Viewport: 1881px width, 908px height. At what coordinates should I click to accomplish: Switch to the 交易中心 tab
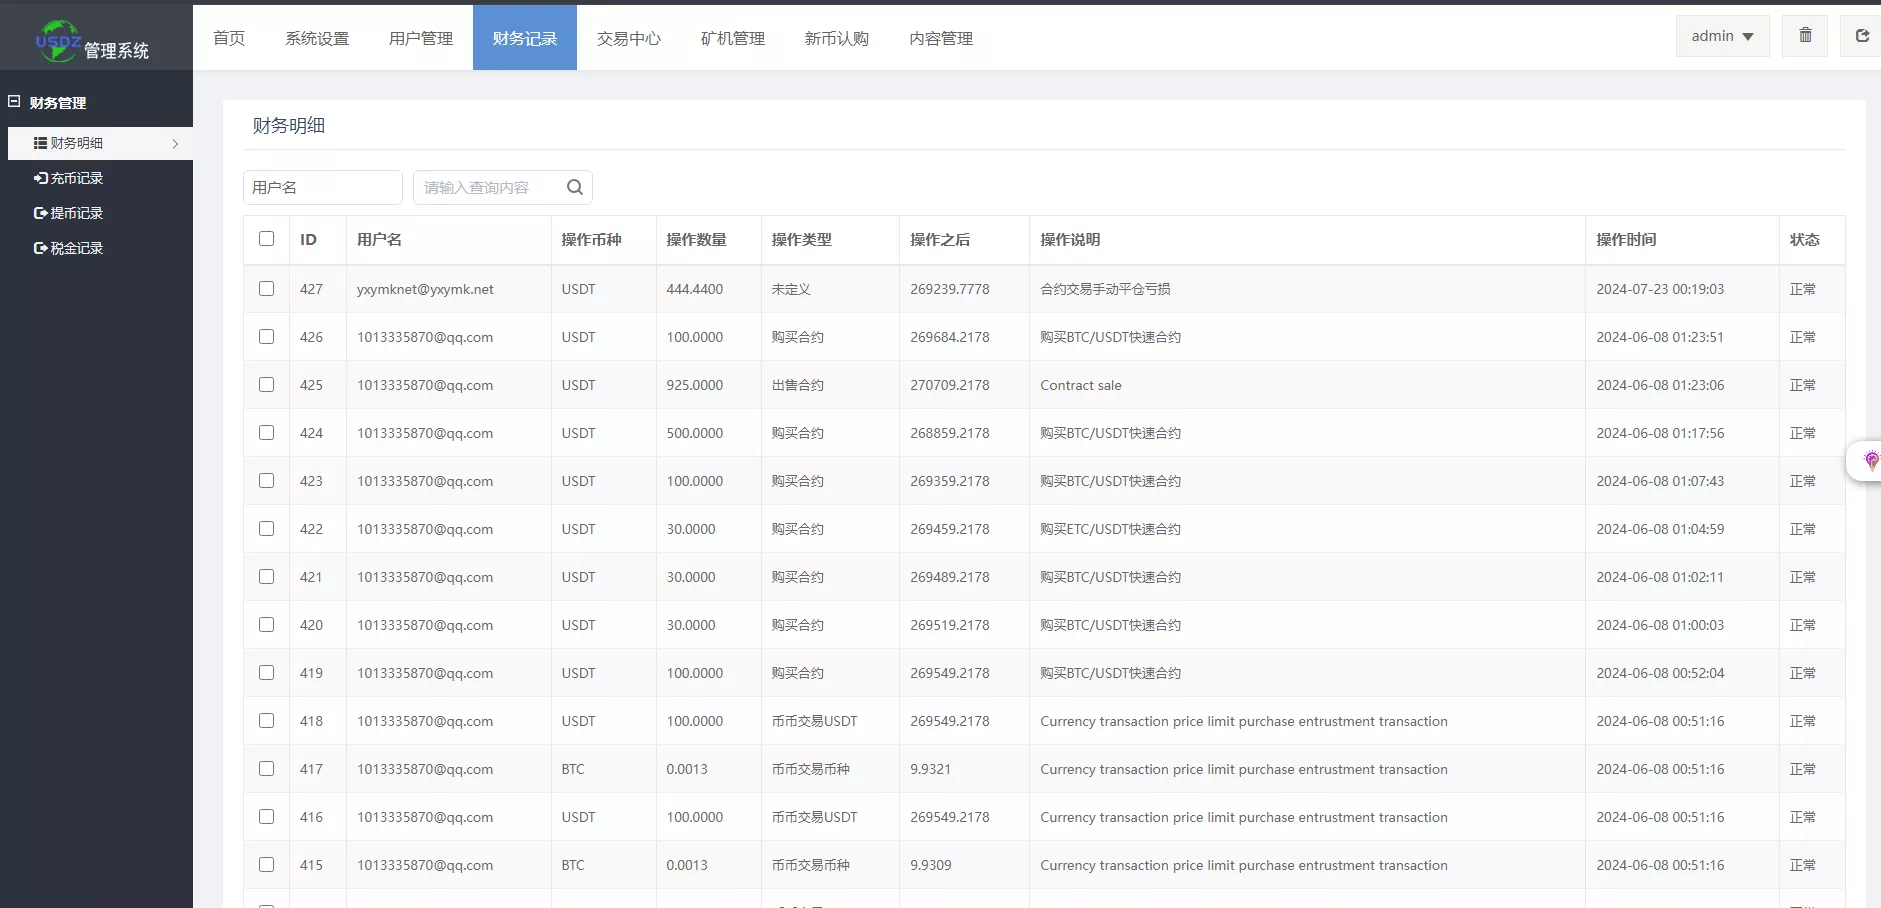click(x=628, y=38)
